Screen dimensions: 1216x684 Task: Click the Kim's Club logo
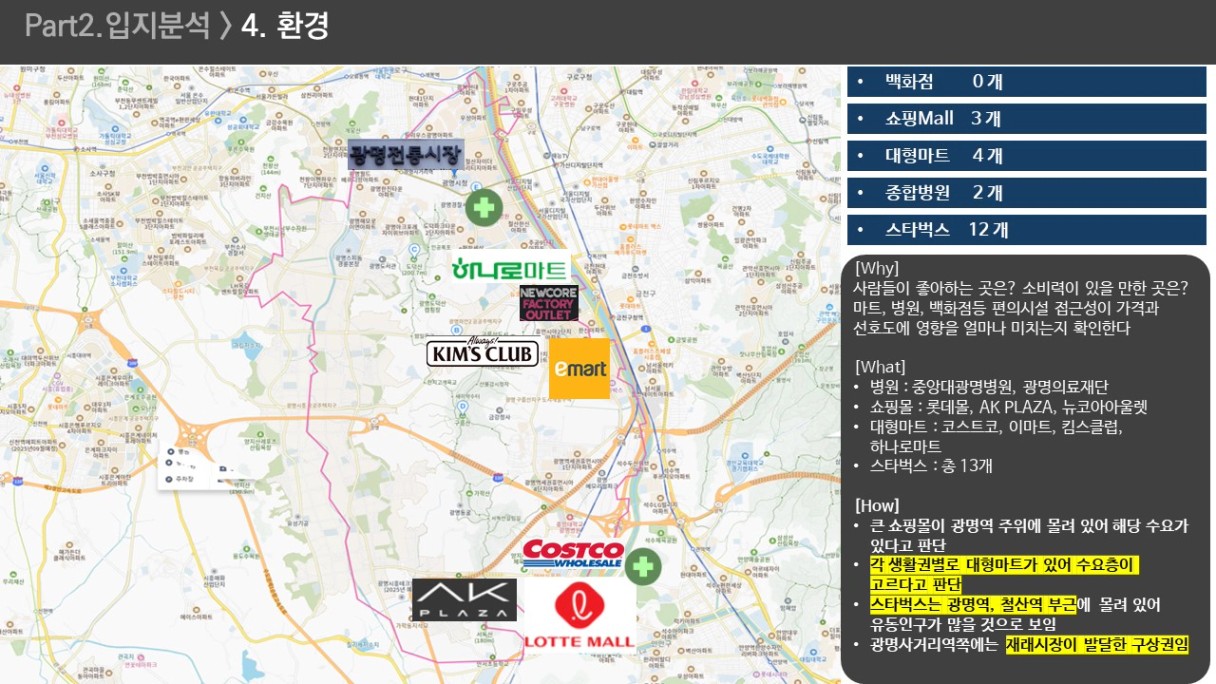click(x=483, y=353)
